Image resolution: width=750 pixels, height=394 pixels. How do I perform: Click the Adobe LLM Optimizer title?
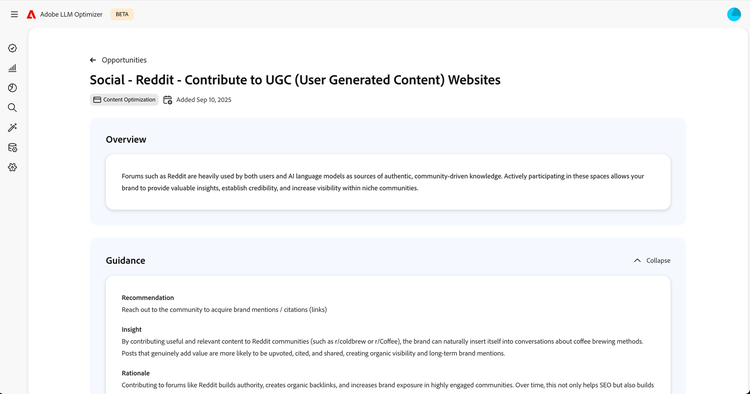tap(71, 14)
